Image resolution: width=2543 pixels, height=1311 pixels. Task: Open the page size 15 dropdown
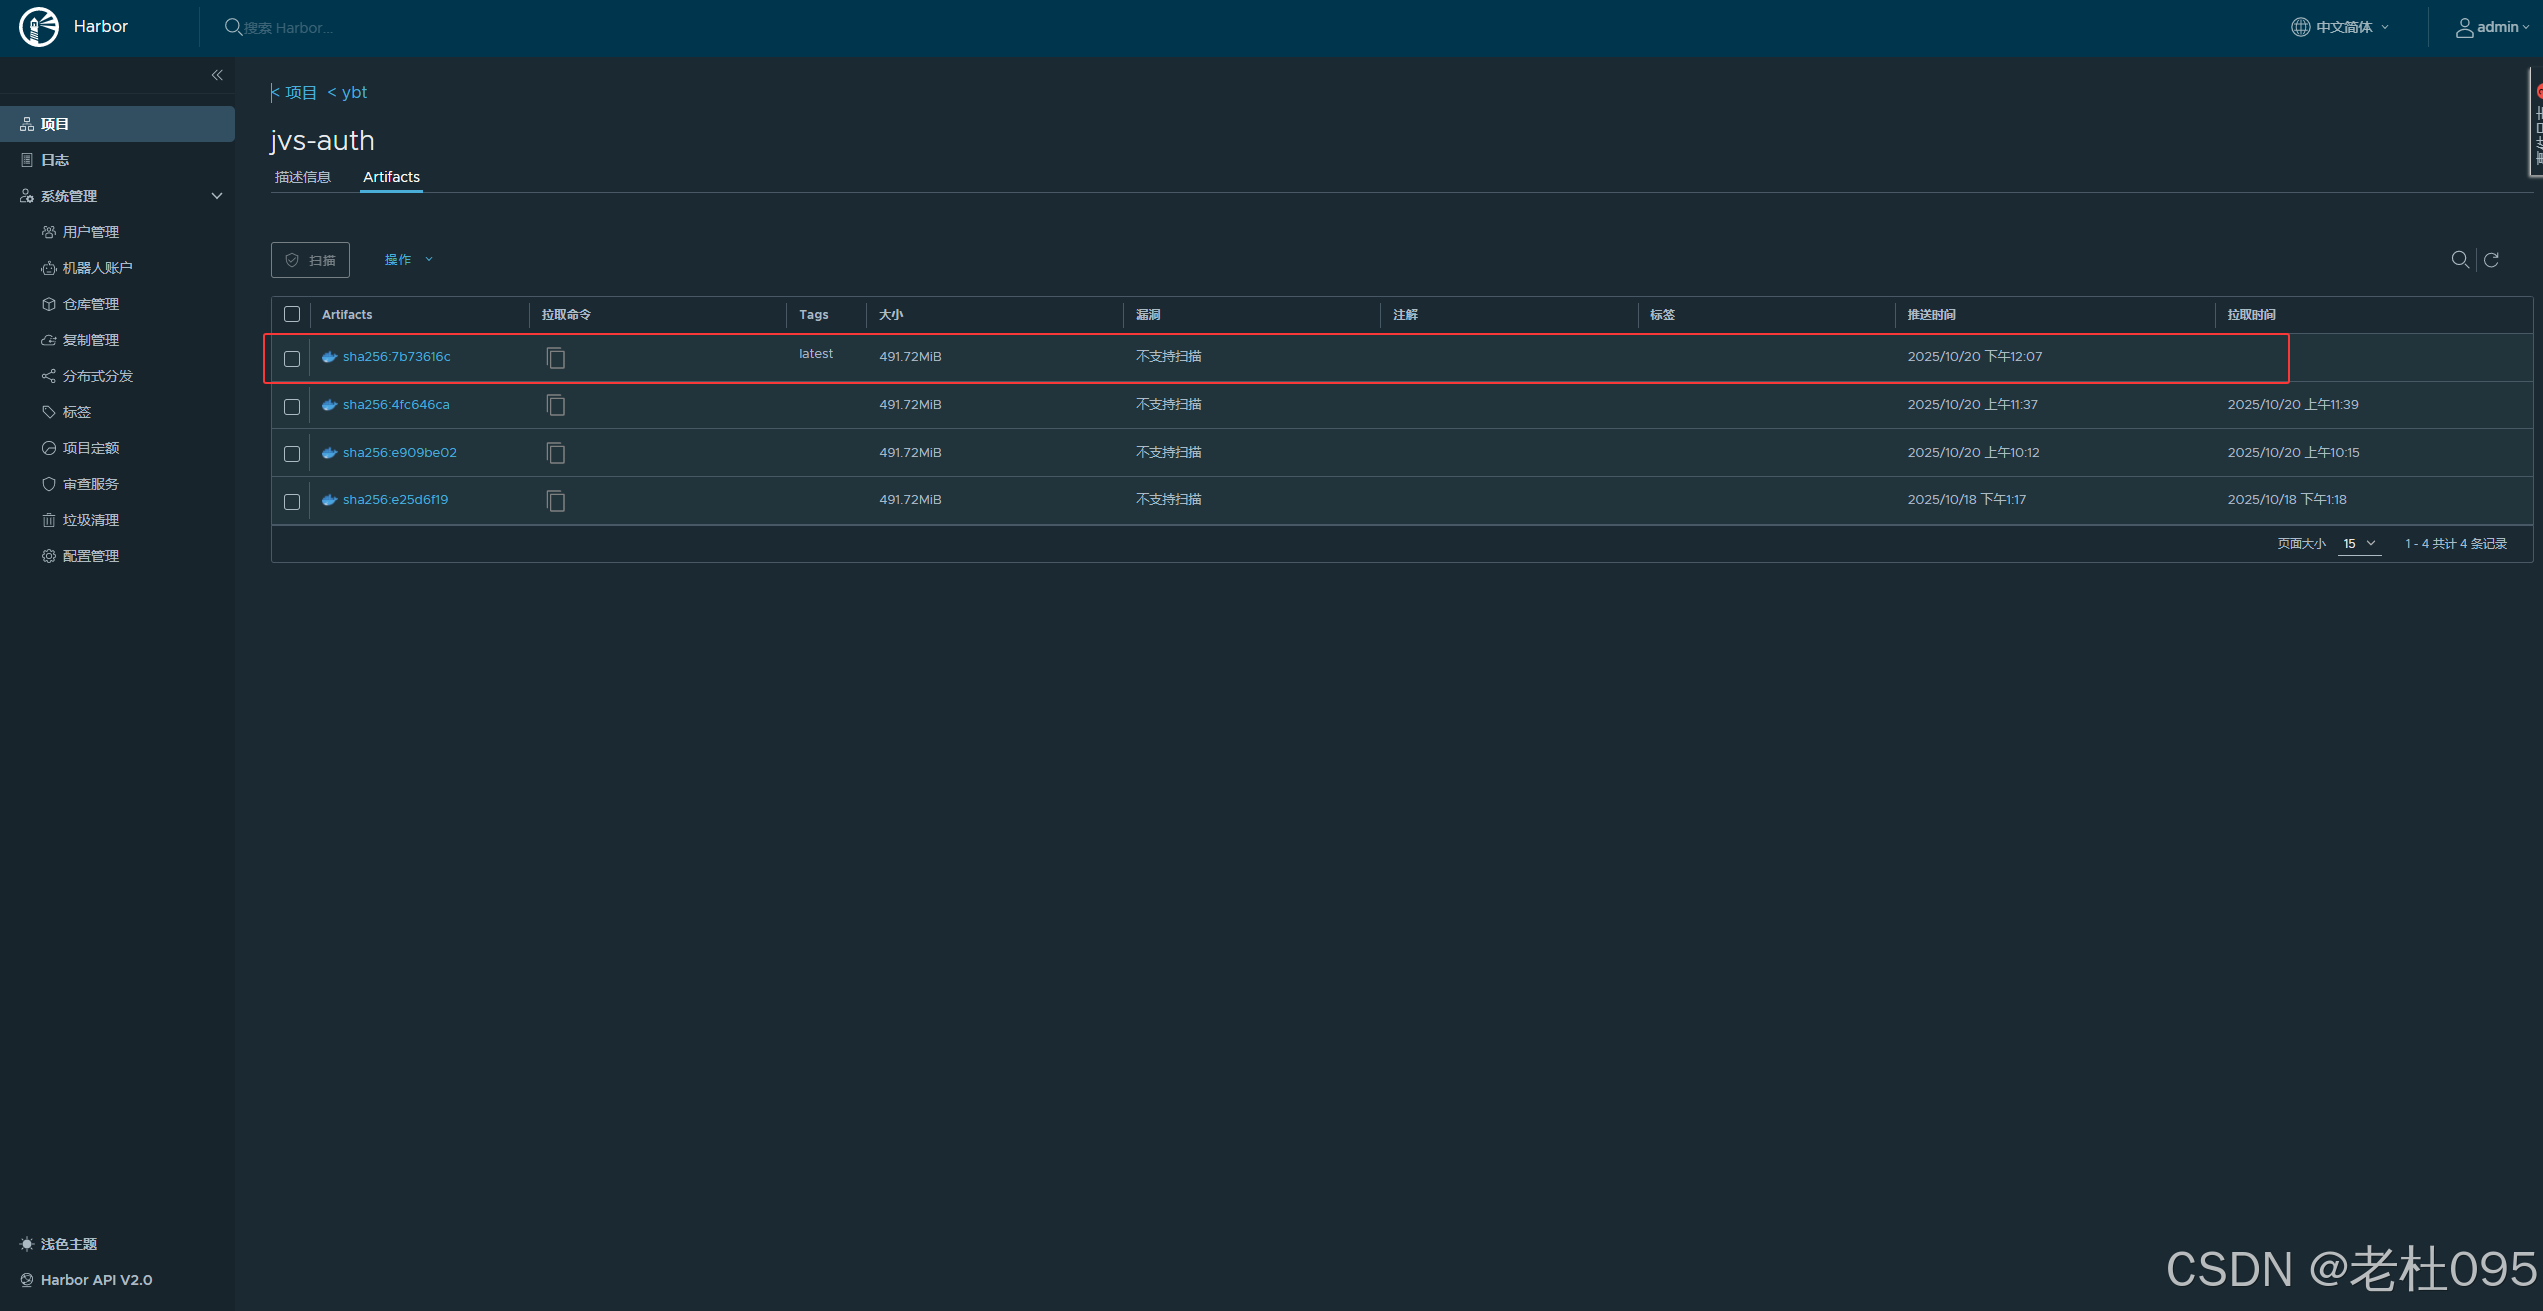pyautogui.click(x=2358, y=544)
